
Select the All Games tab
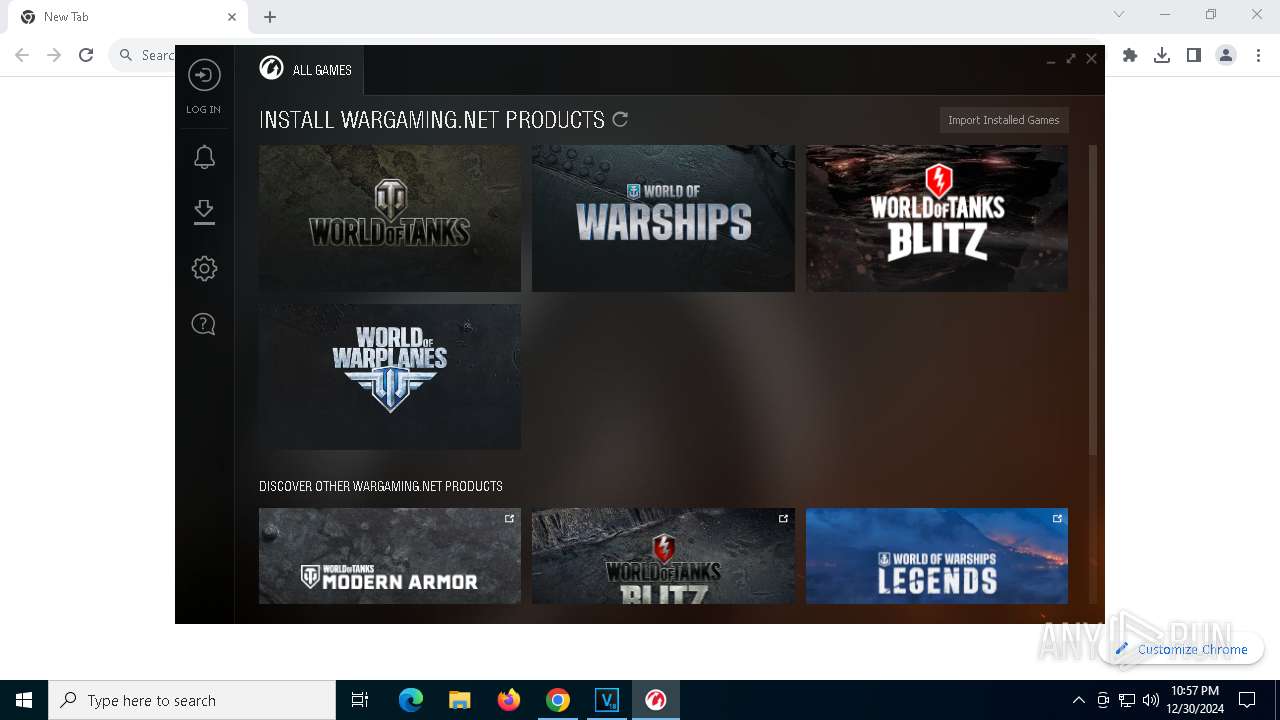(x=306, y=69)
